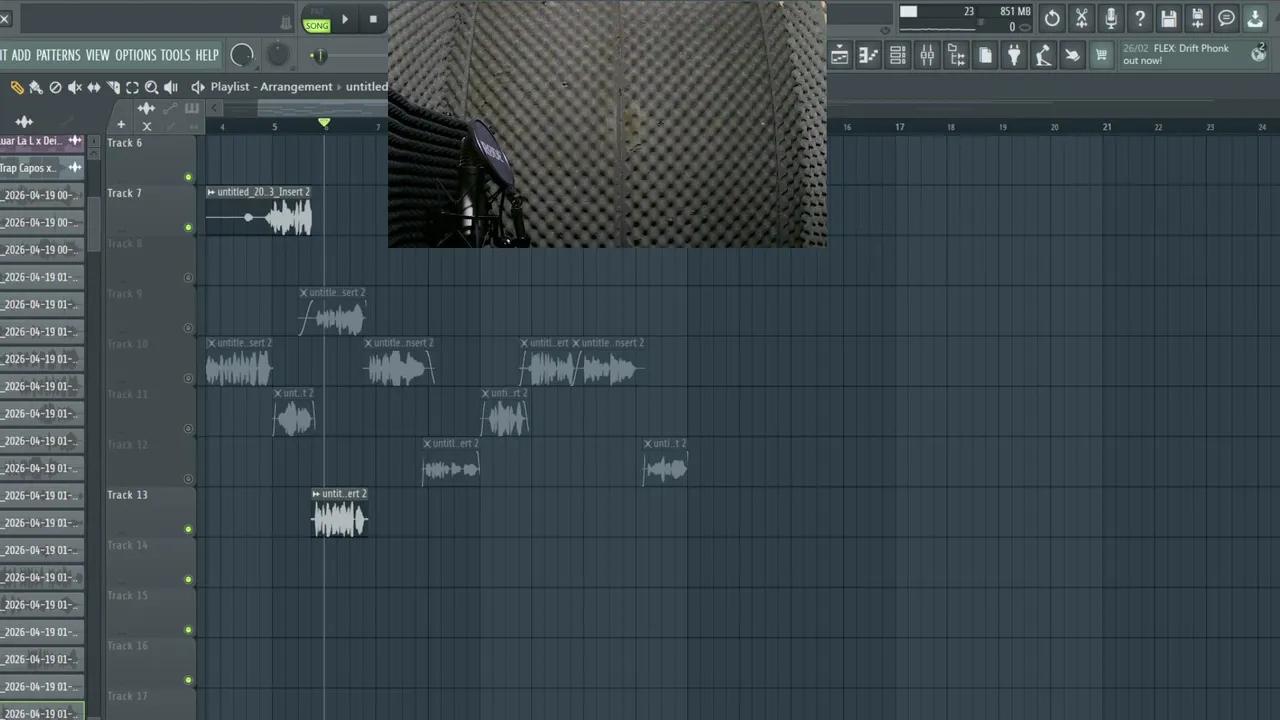
Task: Open help with the question mark icon
Action: click(1139, 18)
